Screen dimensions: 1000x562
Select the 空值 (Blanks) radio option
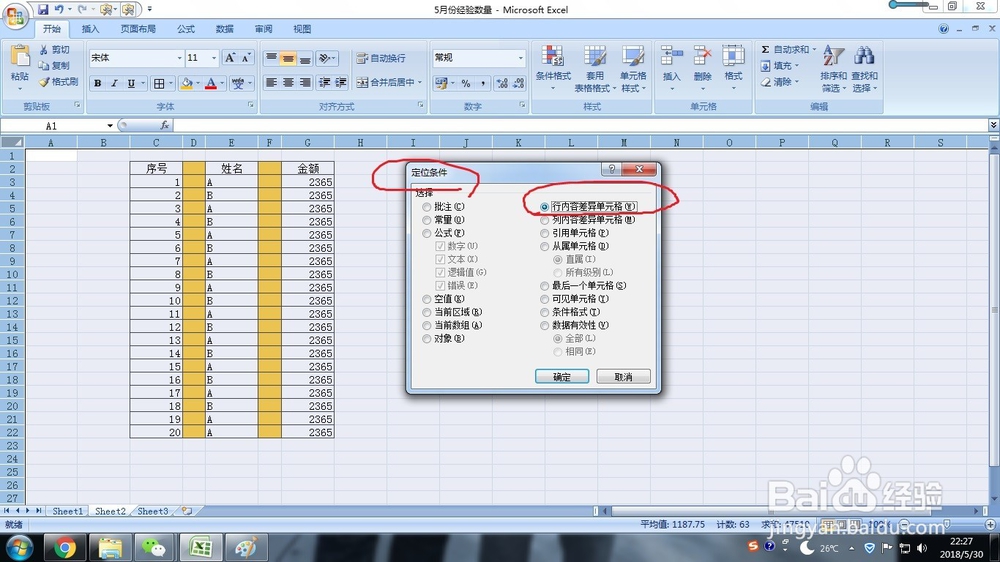click(x=427, y=299)
